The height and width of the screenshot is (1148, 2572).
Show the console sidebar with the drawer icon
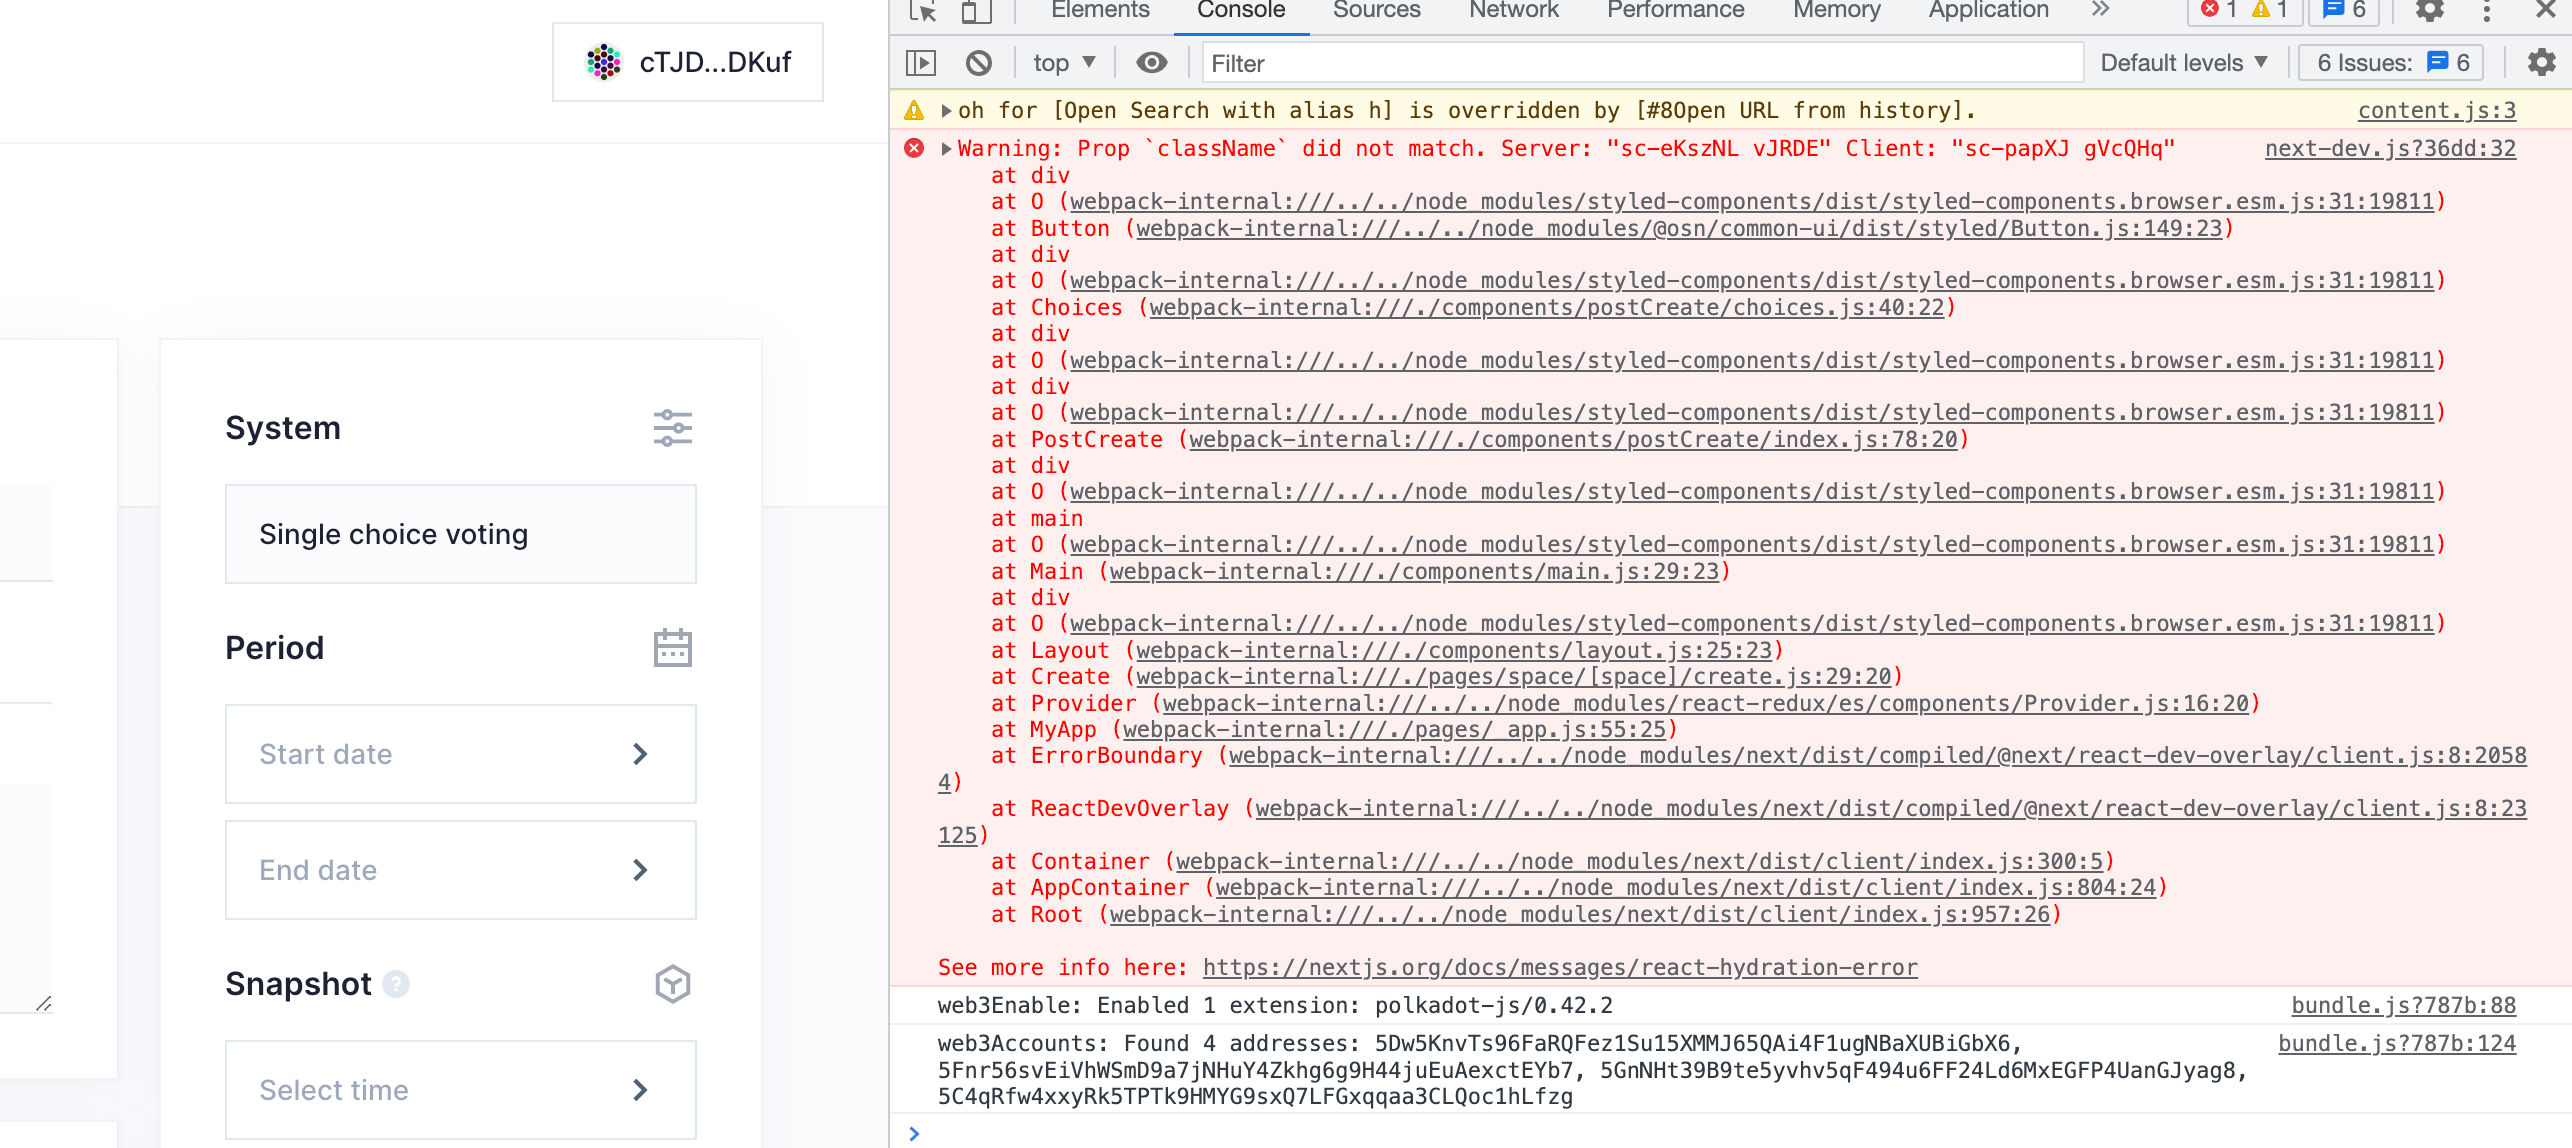click(x=921, y=62)
